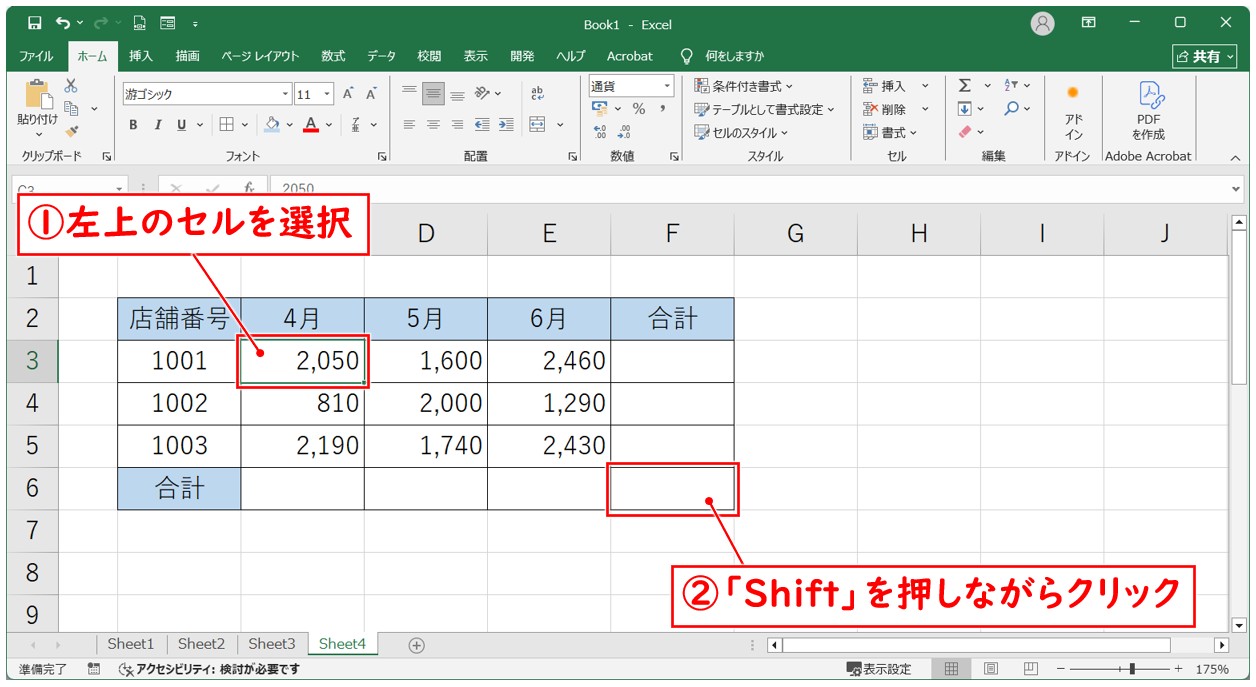This screenshot has width=1256, height=687.
Task: Select cell containing 1,740
Action: coord(426,446)
